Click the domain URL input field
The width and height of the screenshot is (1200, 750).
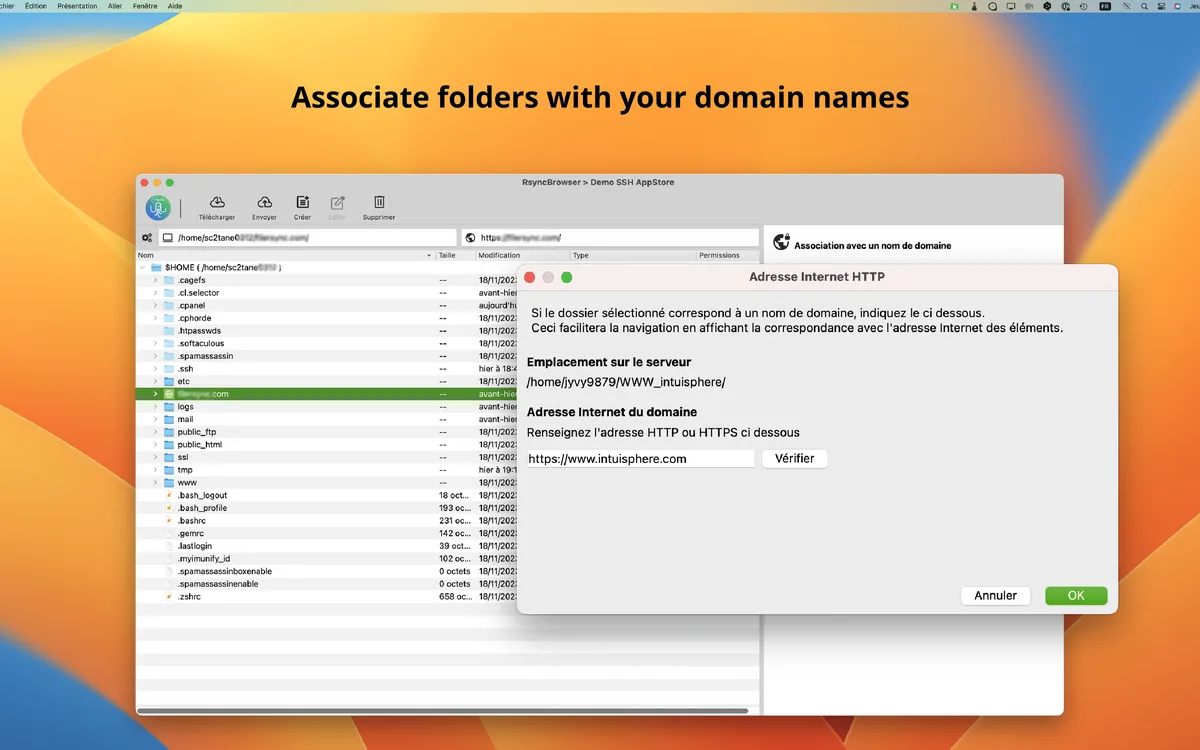(640, 459)
